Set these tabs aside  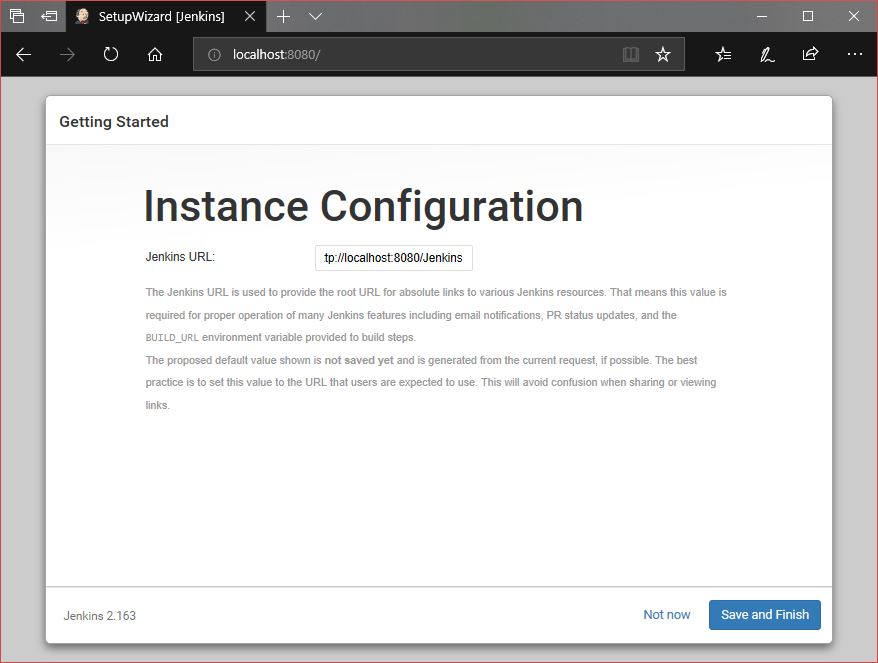pos(49,17)
